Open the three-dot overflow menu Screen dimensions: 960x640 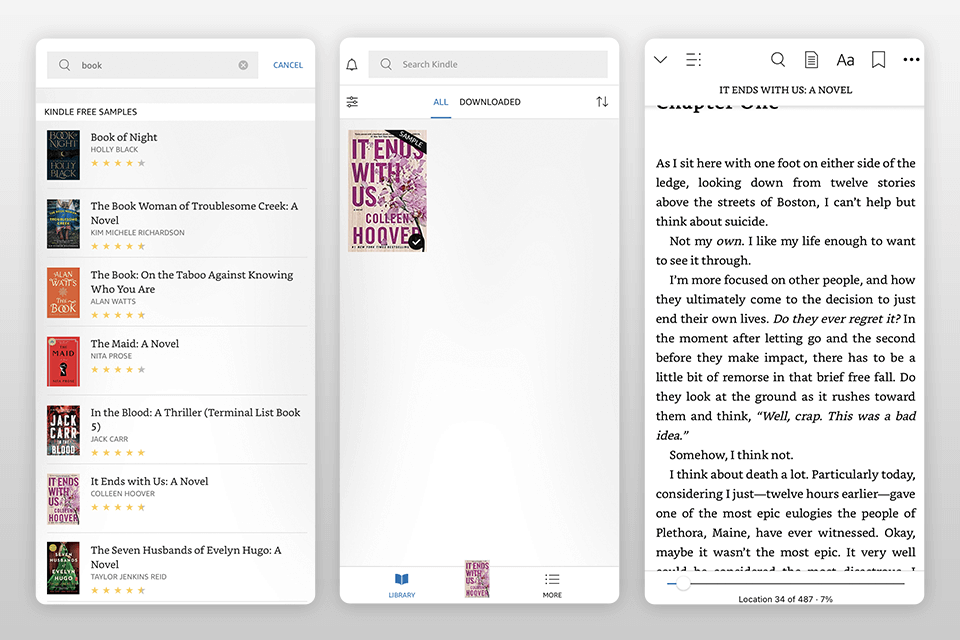tap(911, 59)
